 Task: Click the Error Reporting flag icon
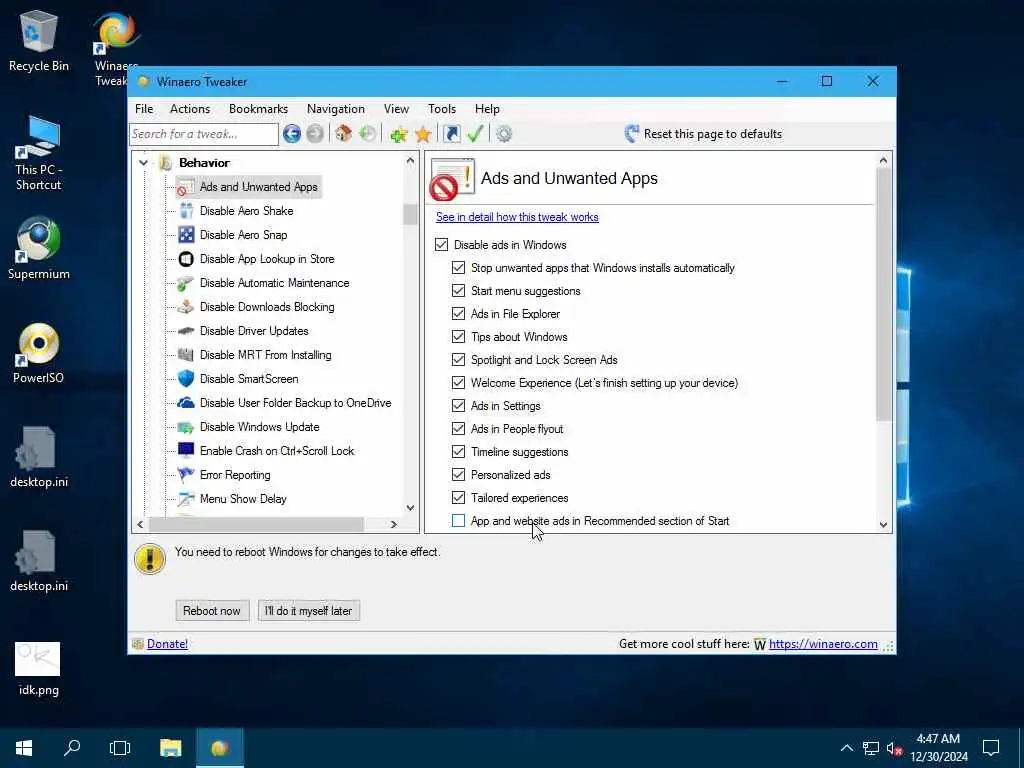click(186, 475)
